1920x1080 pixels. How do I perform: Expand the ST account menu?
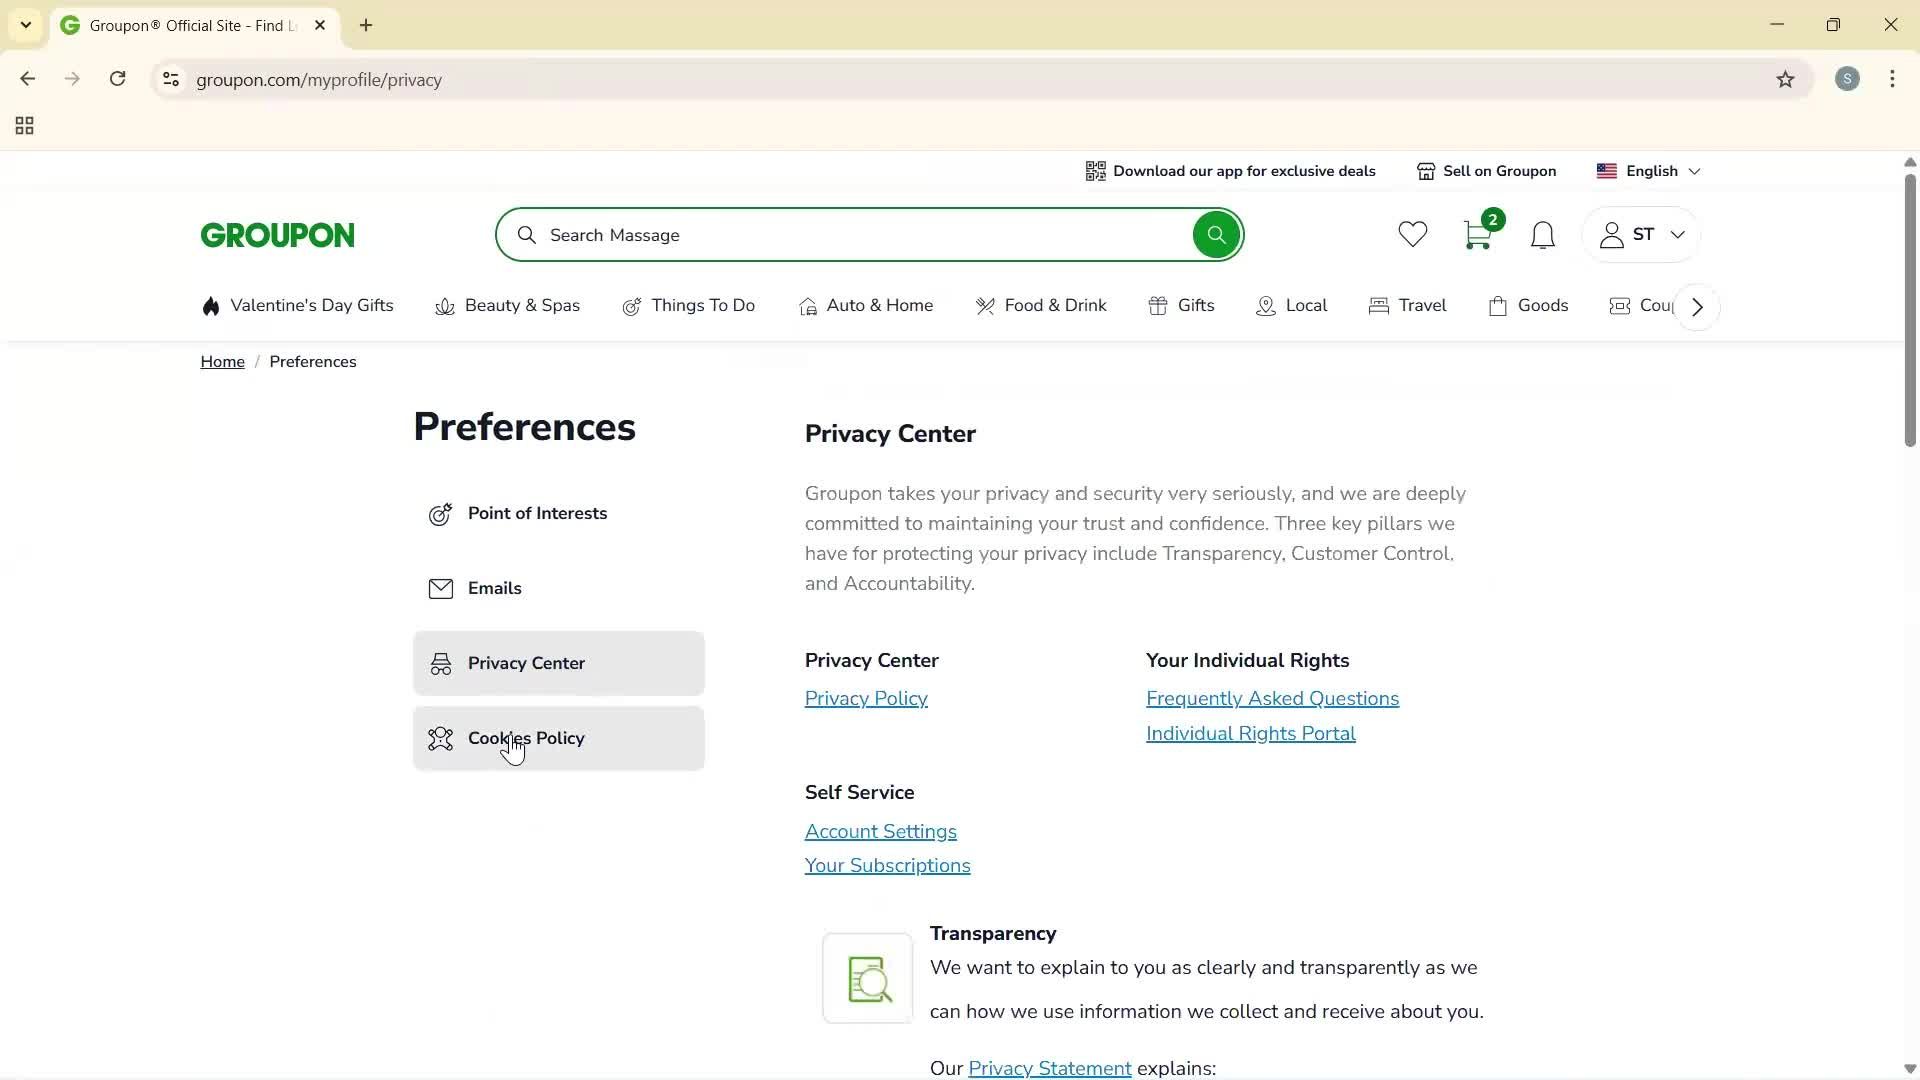pyautogui.click(x=1641, y=234)
